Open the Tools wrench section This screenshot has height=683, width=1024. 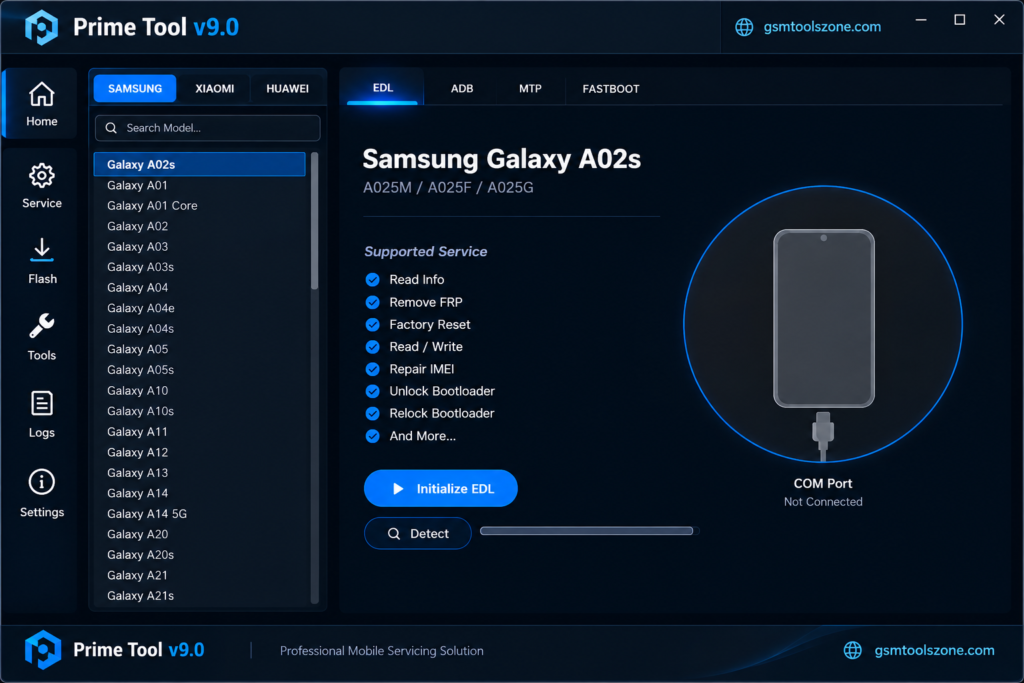coord(41,337)
